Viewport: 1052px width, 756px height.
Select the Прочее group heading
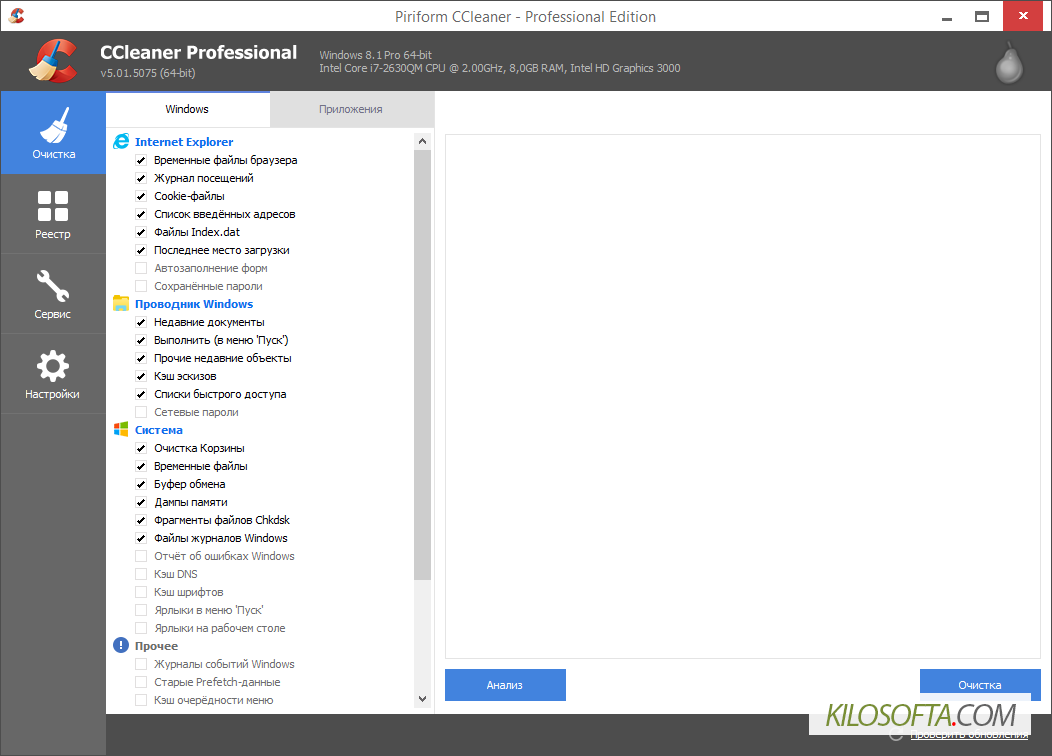click(156, 646)
